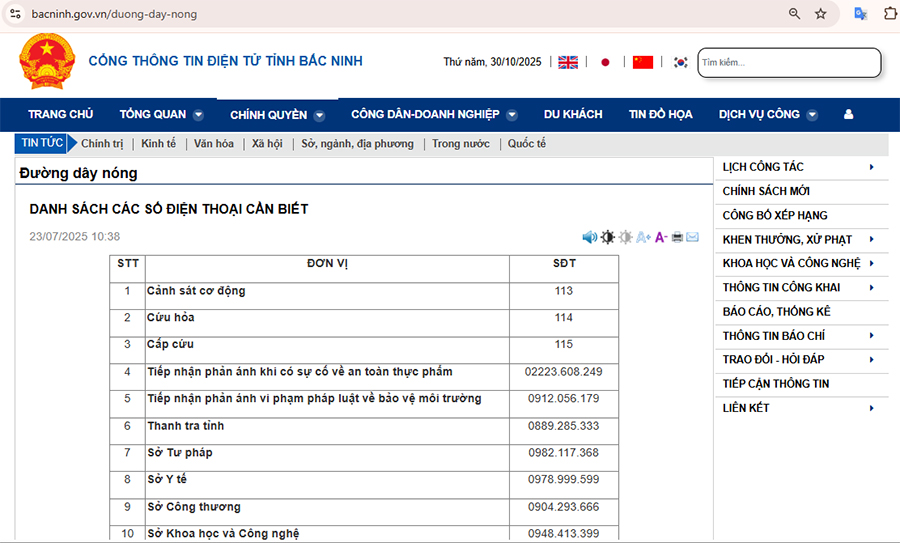This screenshot has height=543, width=900.
Task: Choose the Chinese flag language option
Action: point(643,62)
